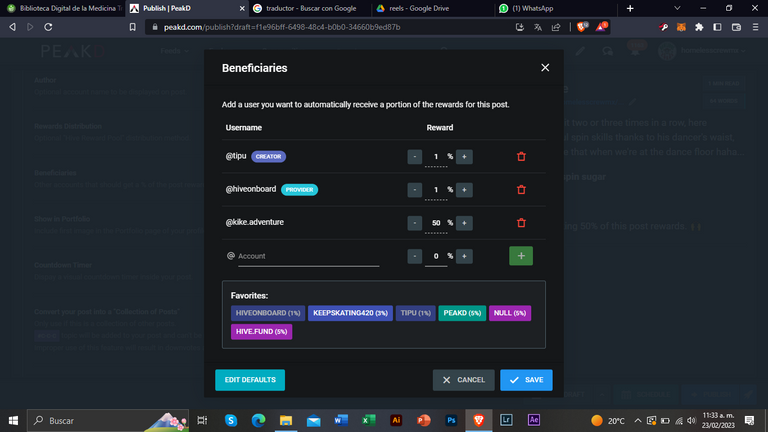Image resolution: width=768 pixels, height=432 pixels.
Task: Open the tab search dropdown chevron
Action: click(677, 8)
